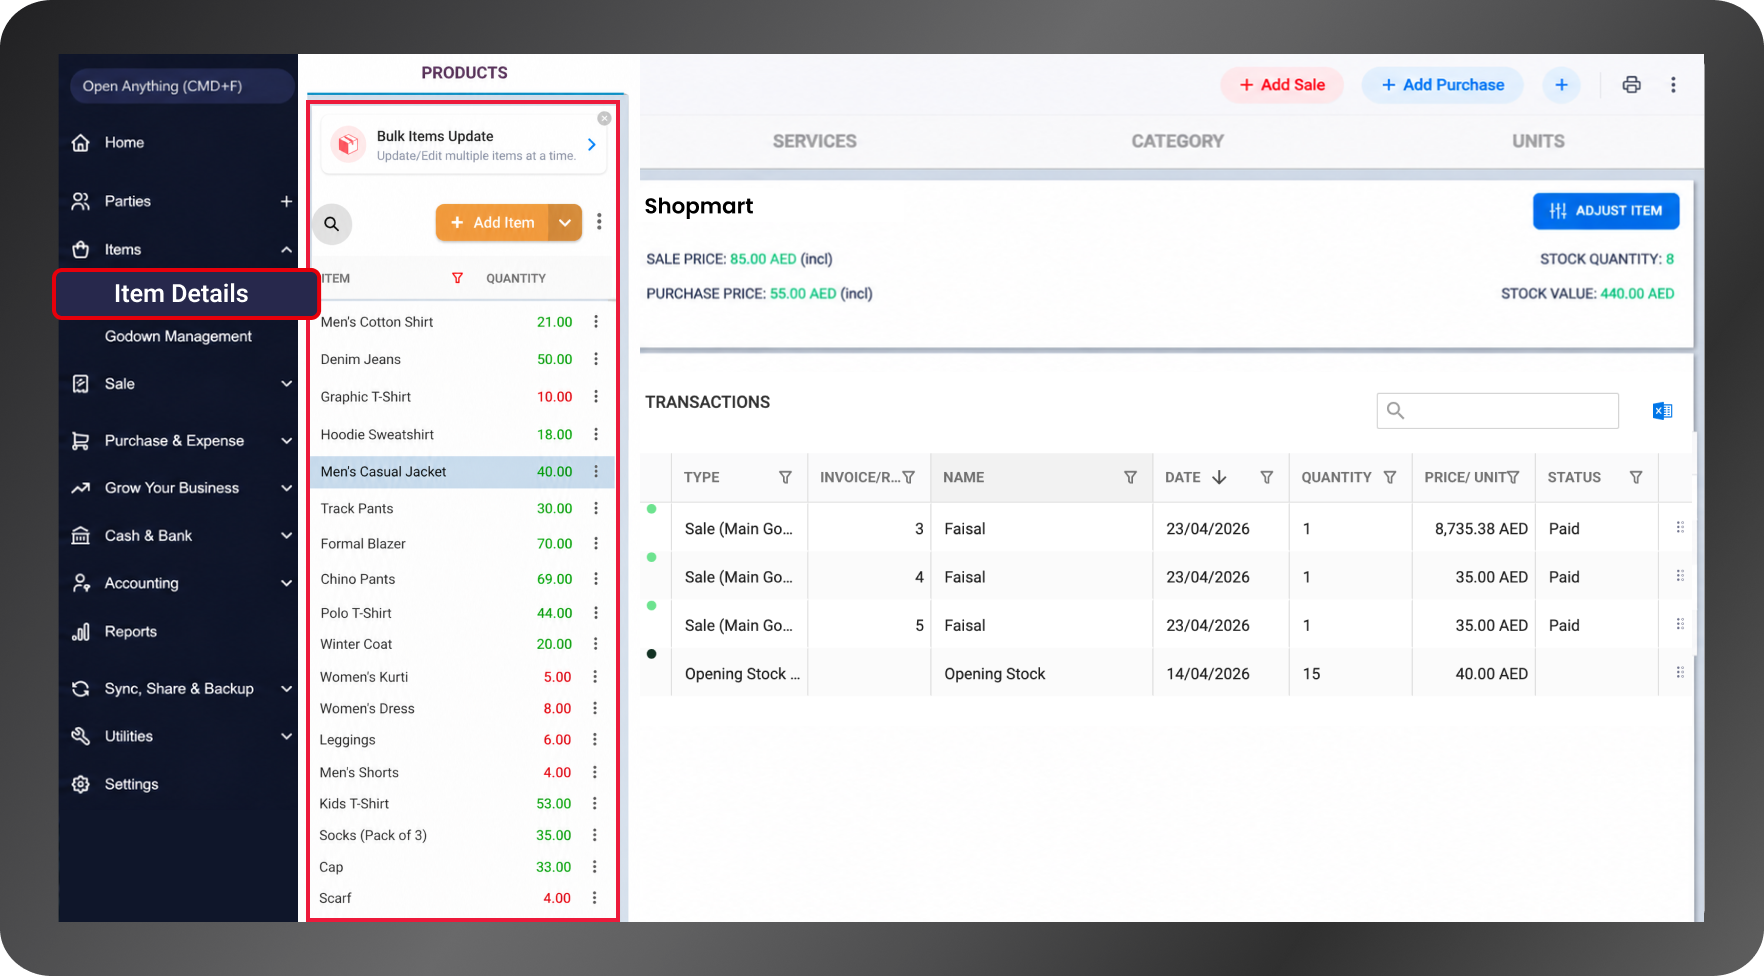
Task: Close the Bulk Items Update banner
Action: pos(604,118)
